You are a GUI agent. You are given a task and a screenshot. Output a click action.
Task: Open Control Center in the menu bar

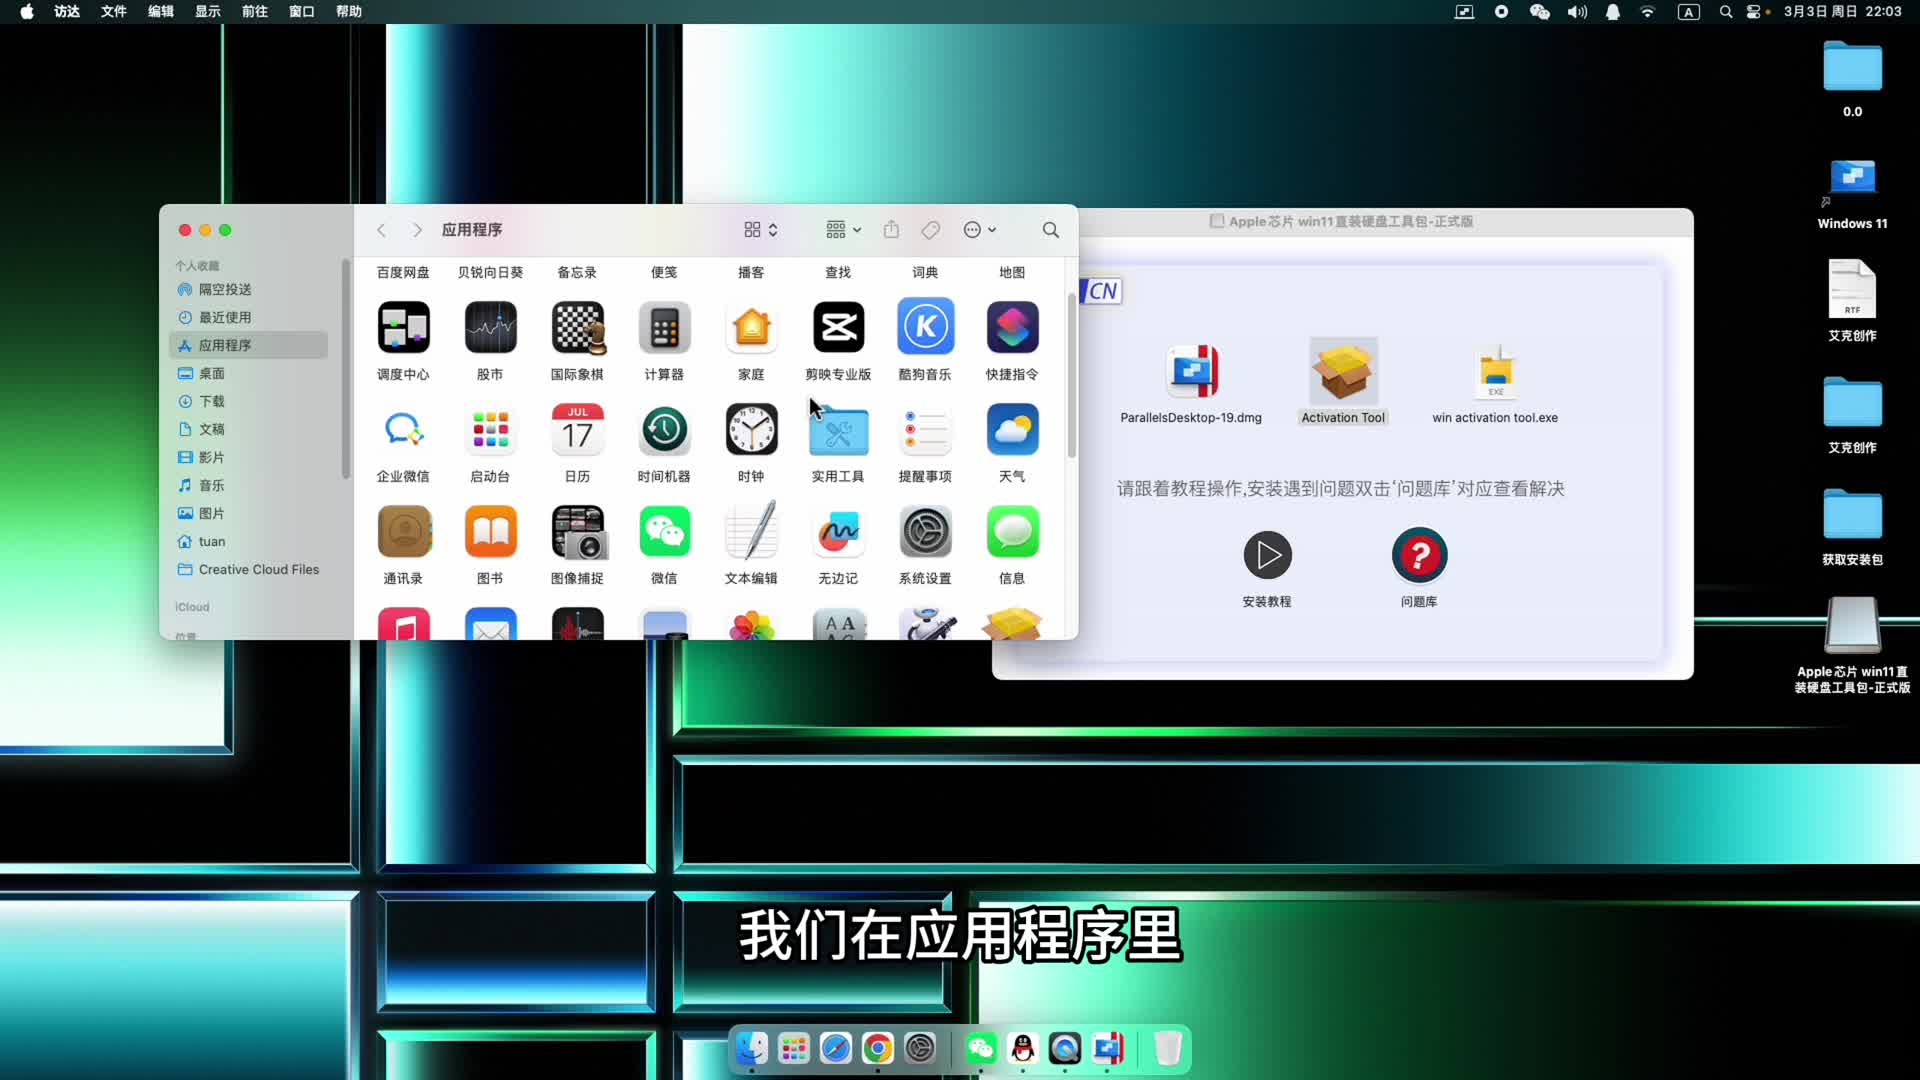tap(1754, 12)
